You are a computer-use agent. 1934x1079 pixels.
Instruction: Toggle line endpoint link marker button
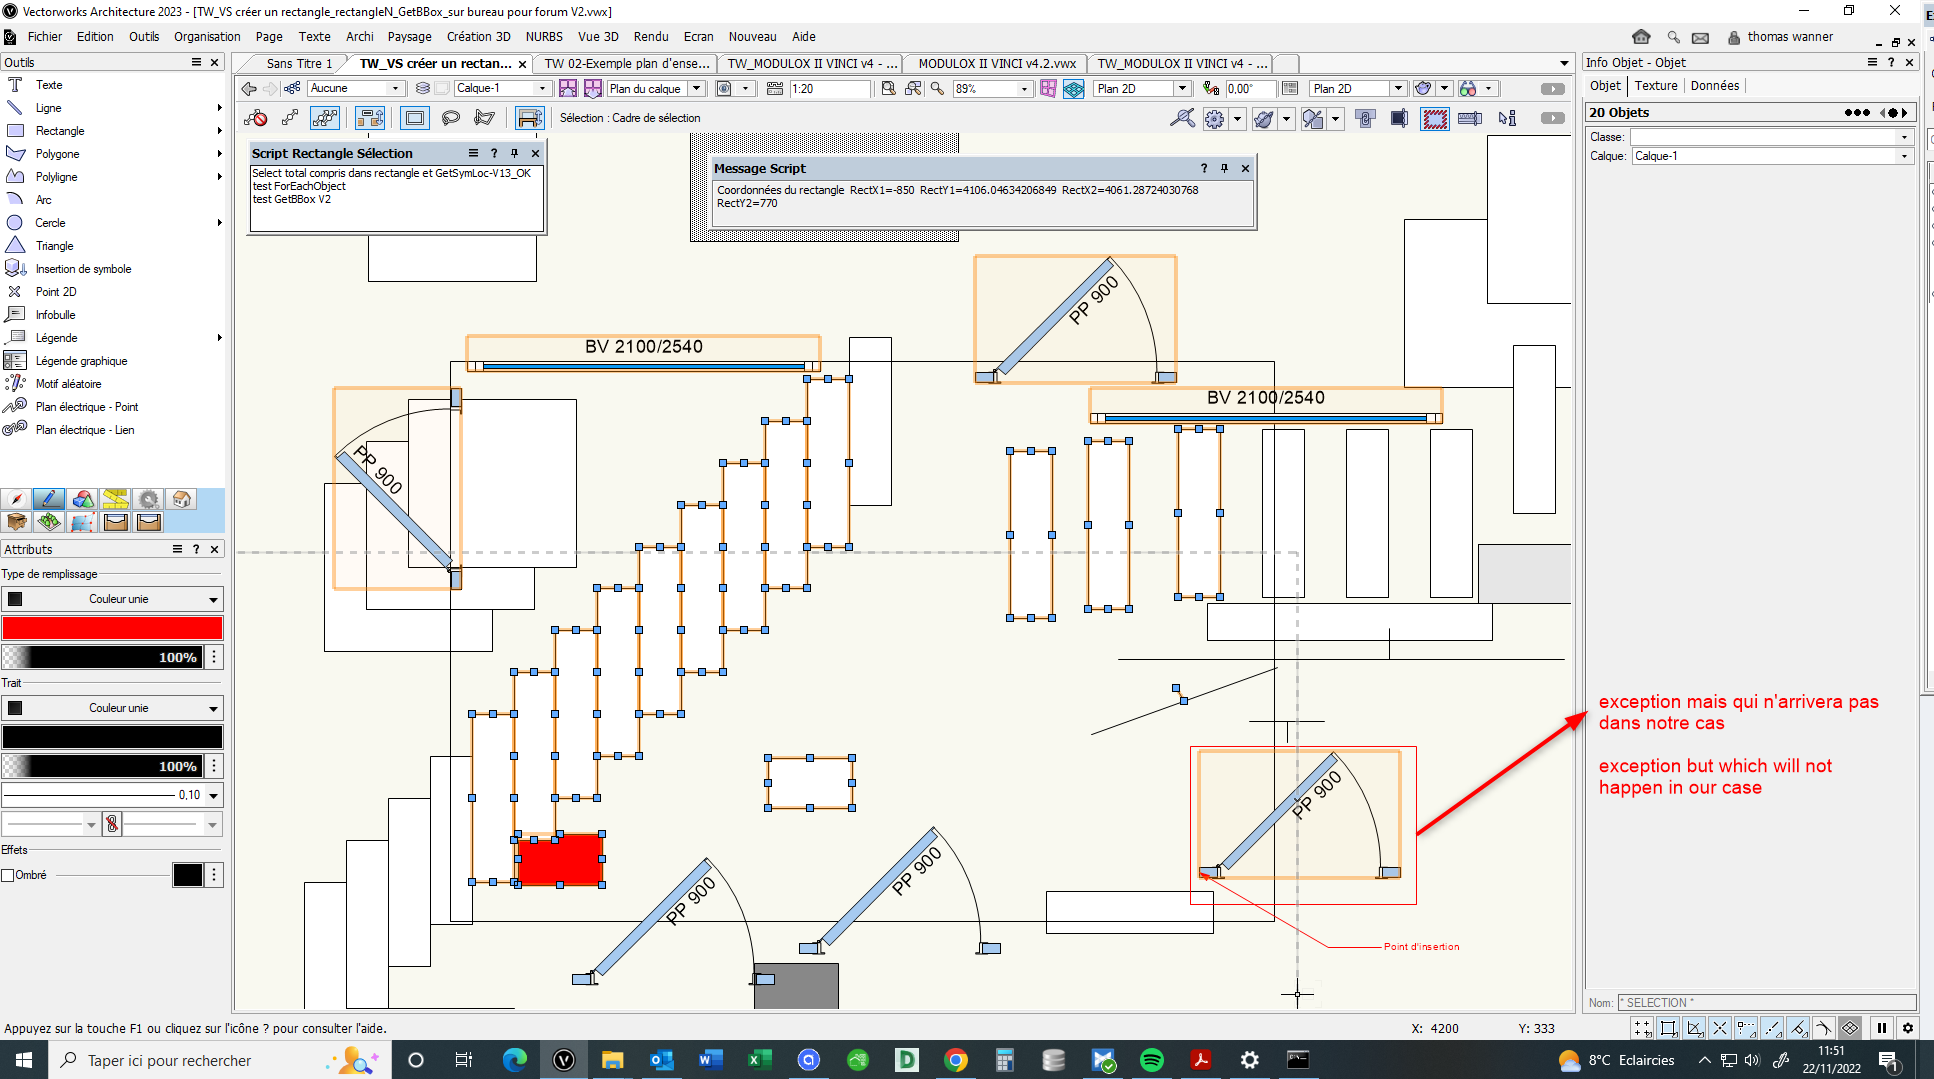pos(112,824)
